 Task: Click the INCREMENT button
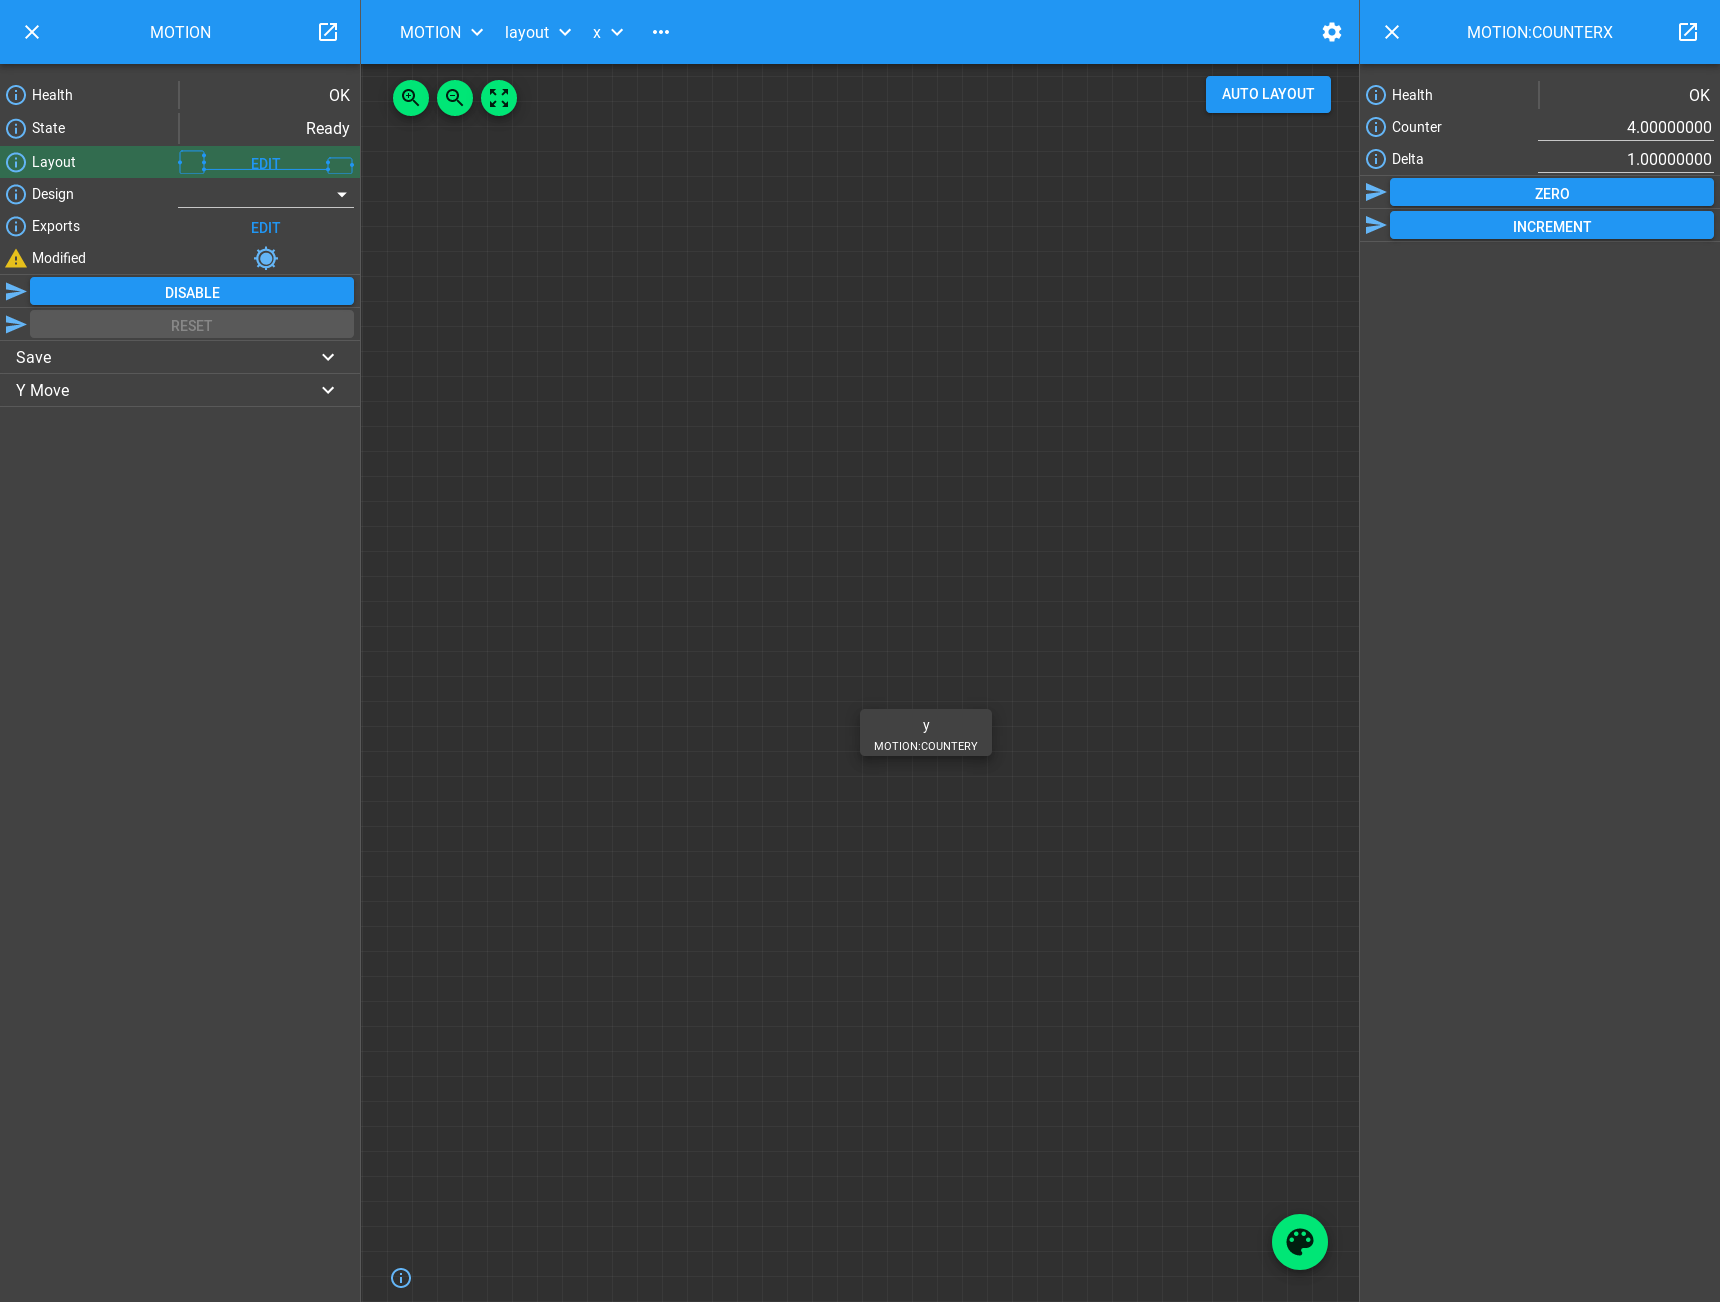(x=1551, y=226)
